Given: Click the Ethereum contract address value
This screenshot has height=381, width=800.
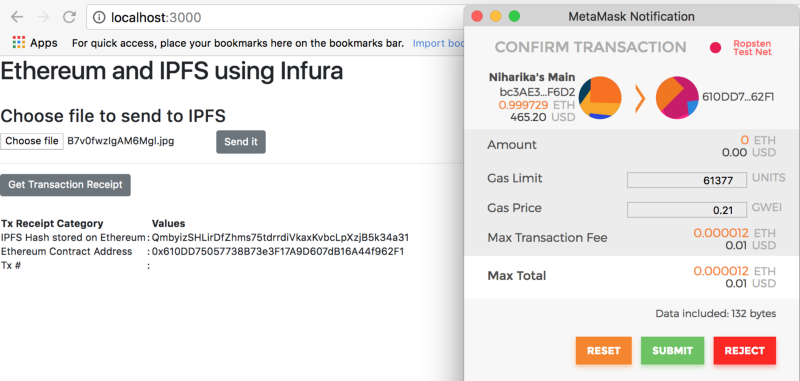Looking at the screenshot, I should pyautogui.click(x=278, y=251).
